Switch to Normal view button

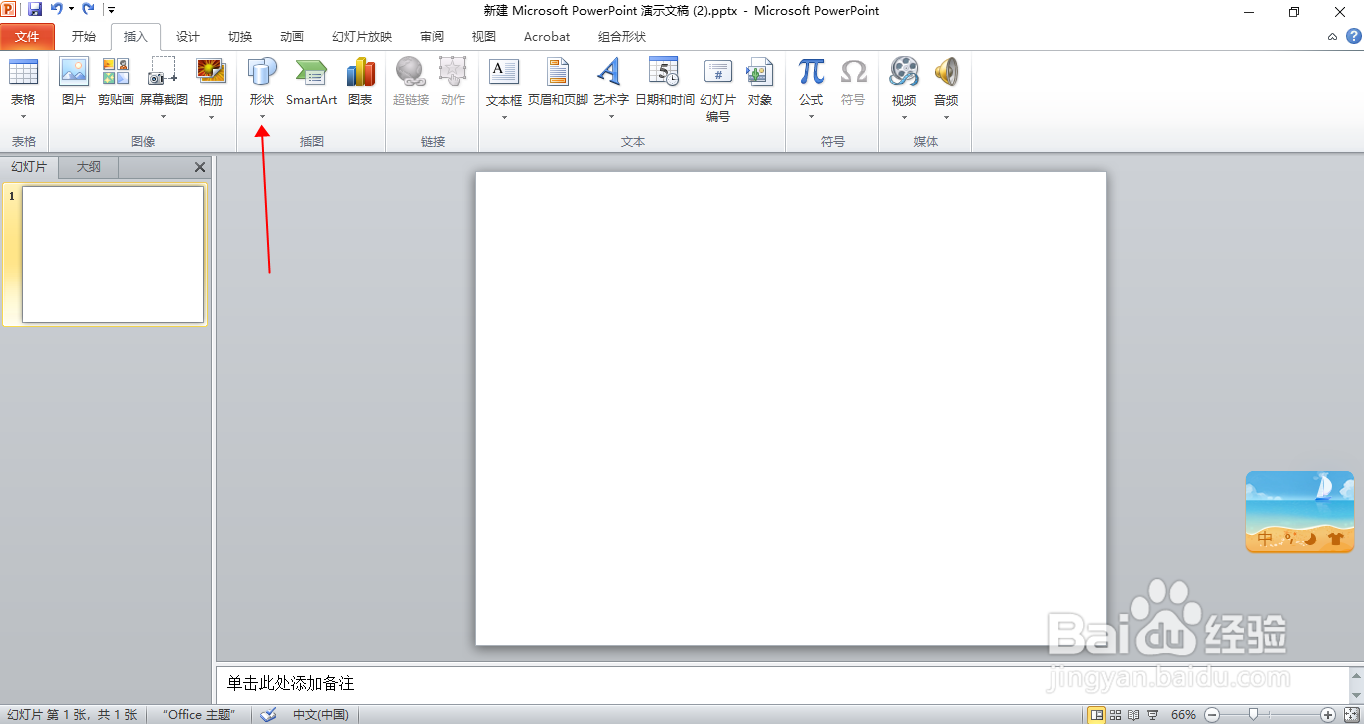pos(1097,714)
